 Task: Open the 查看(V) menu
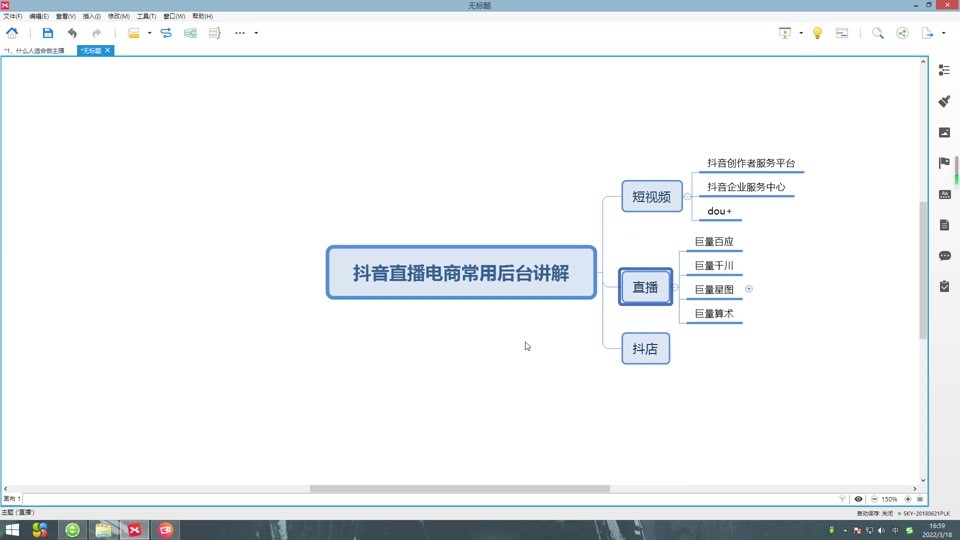point(66,17)
